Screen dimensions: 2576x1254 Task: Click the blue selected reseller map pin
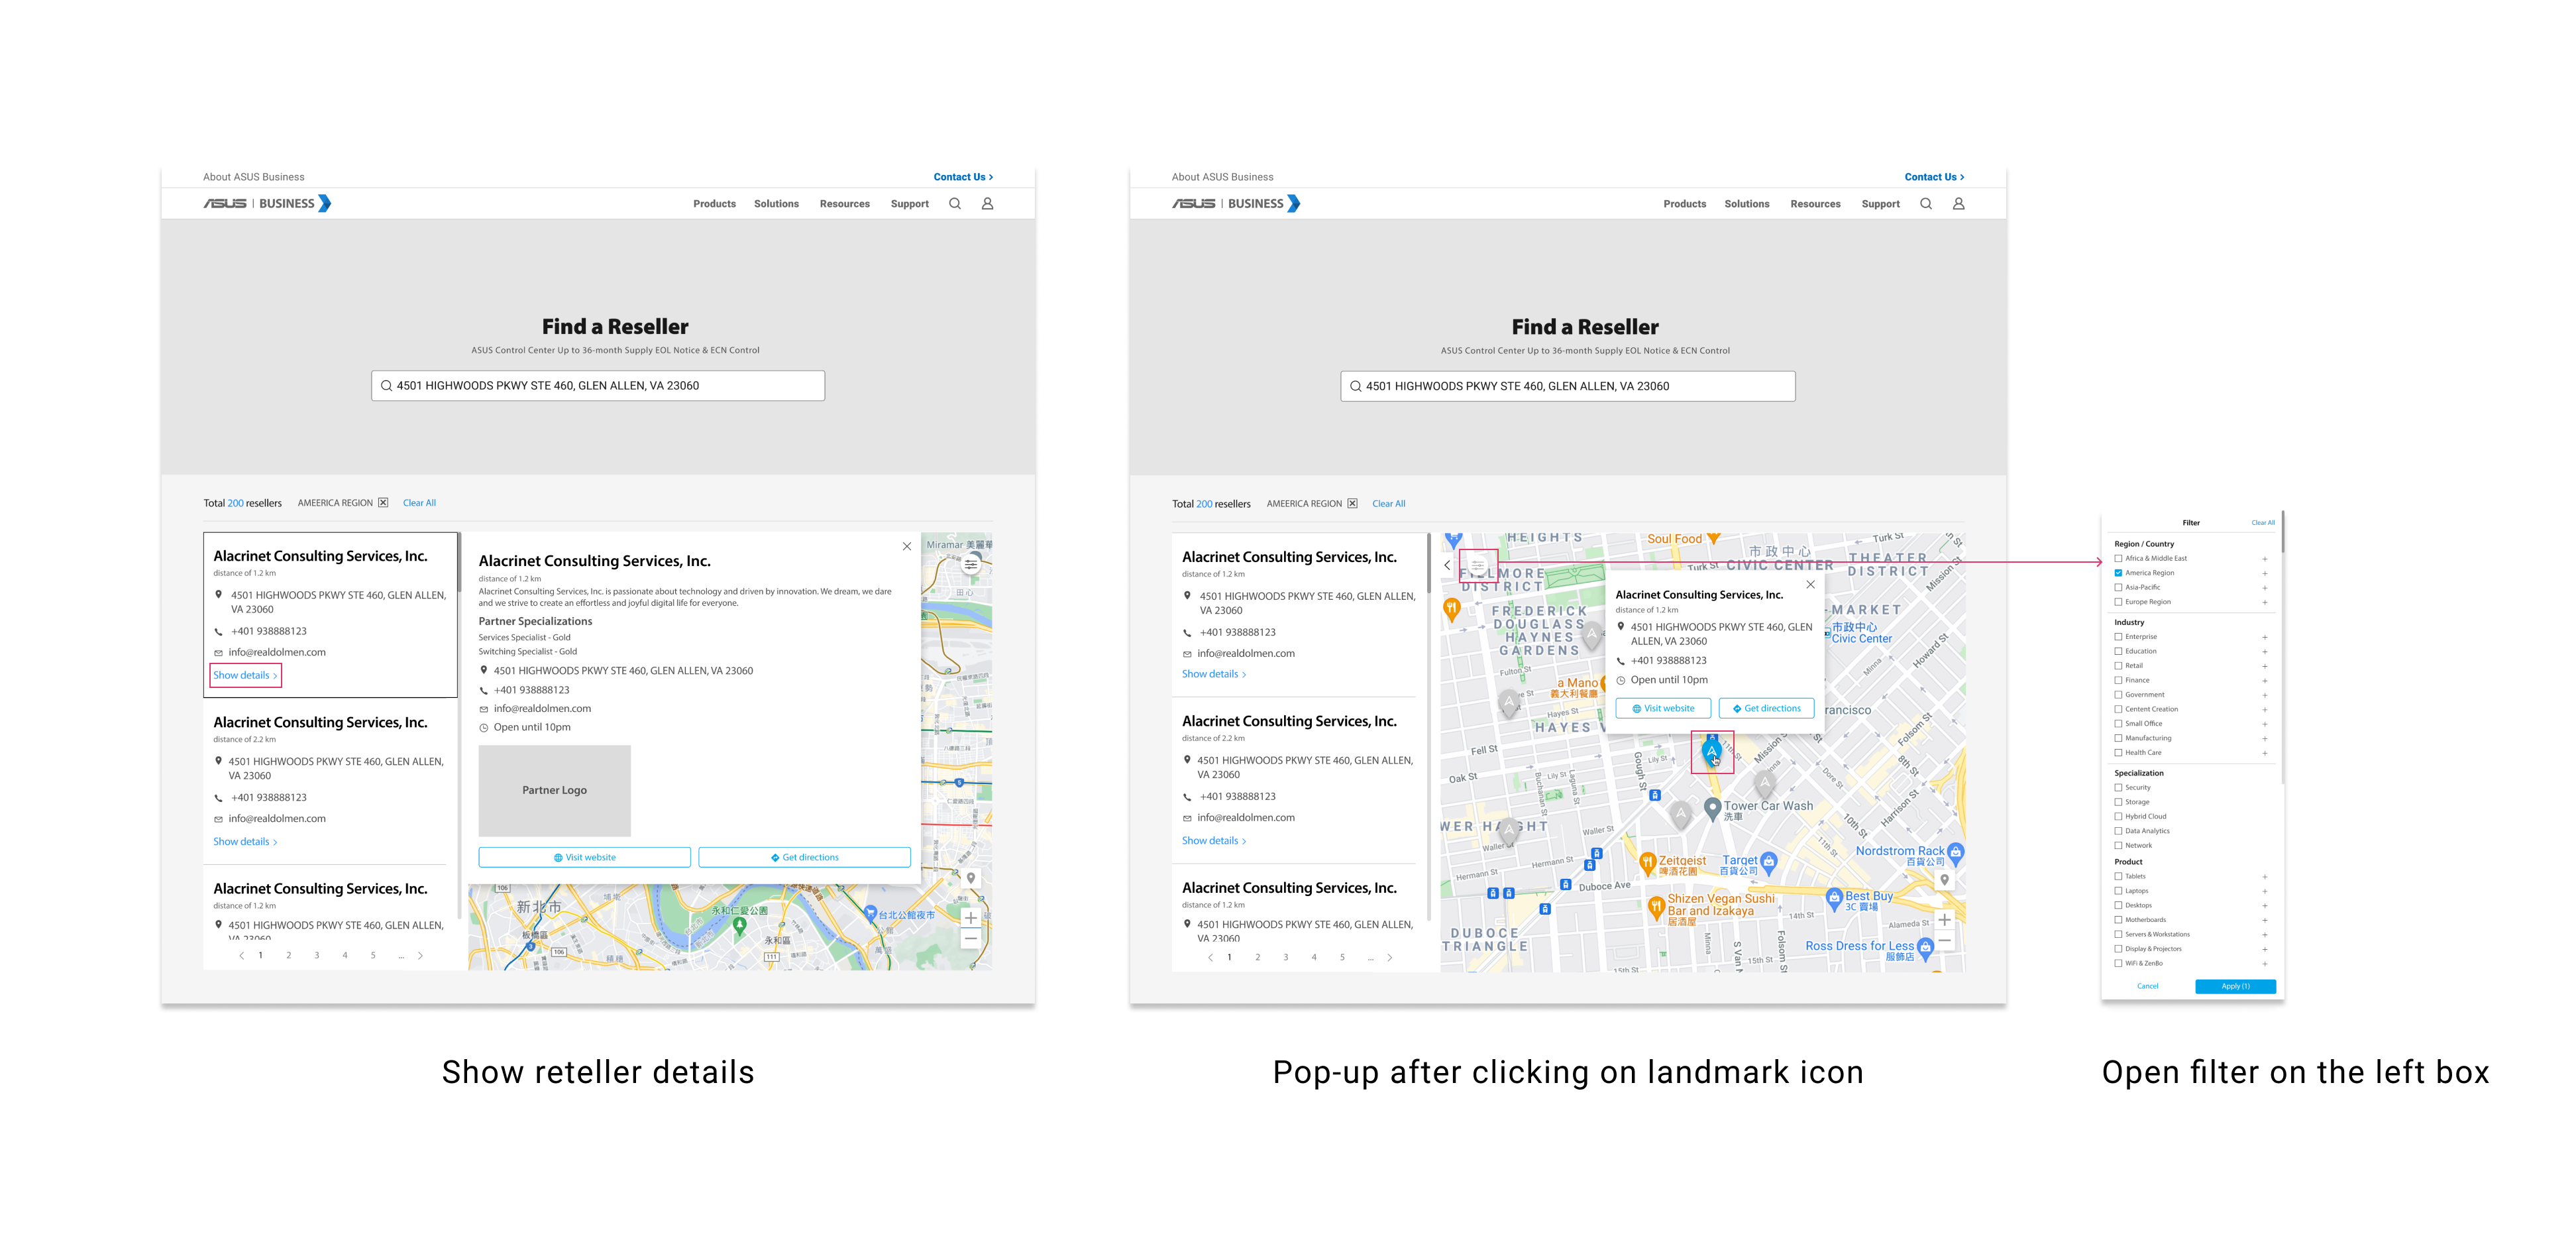pyautogui.click(x=1711, y=750)
